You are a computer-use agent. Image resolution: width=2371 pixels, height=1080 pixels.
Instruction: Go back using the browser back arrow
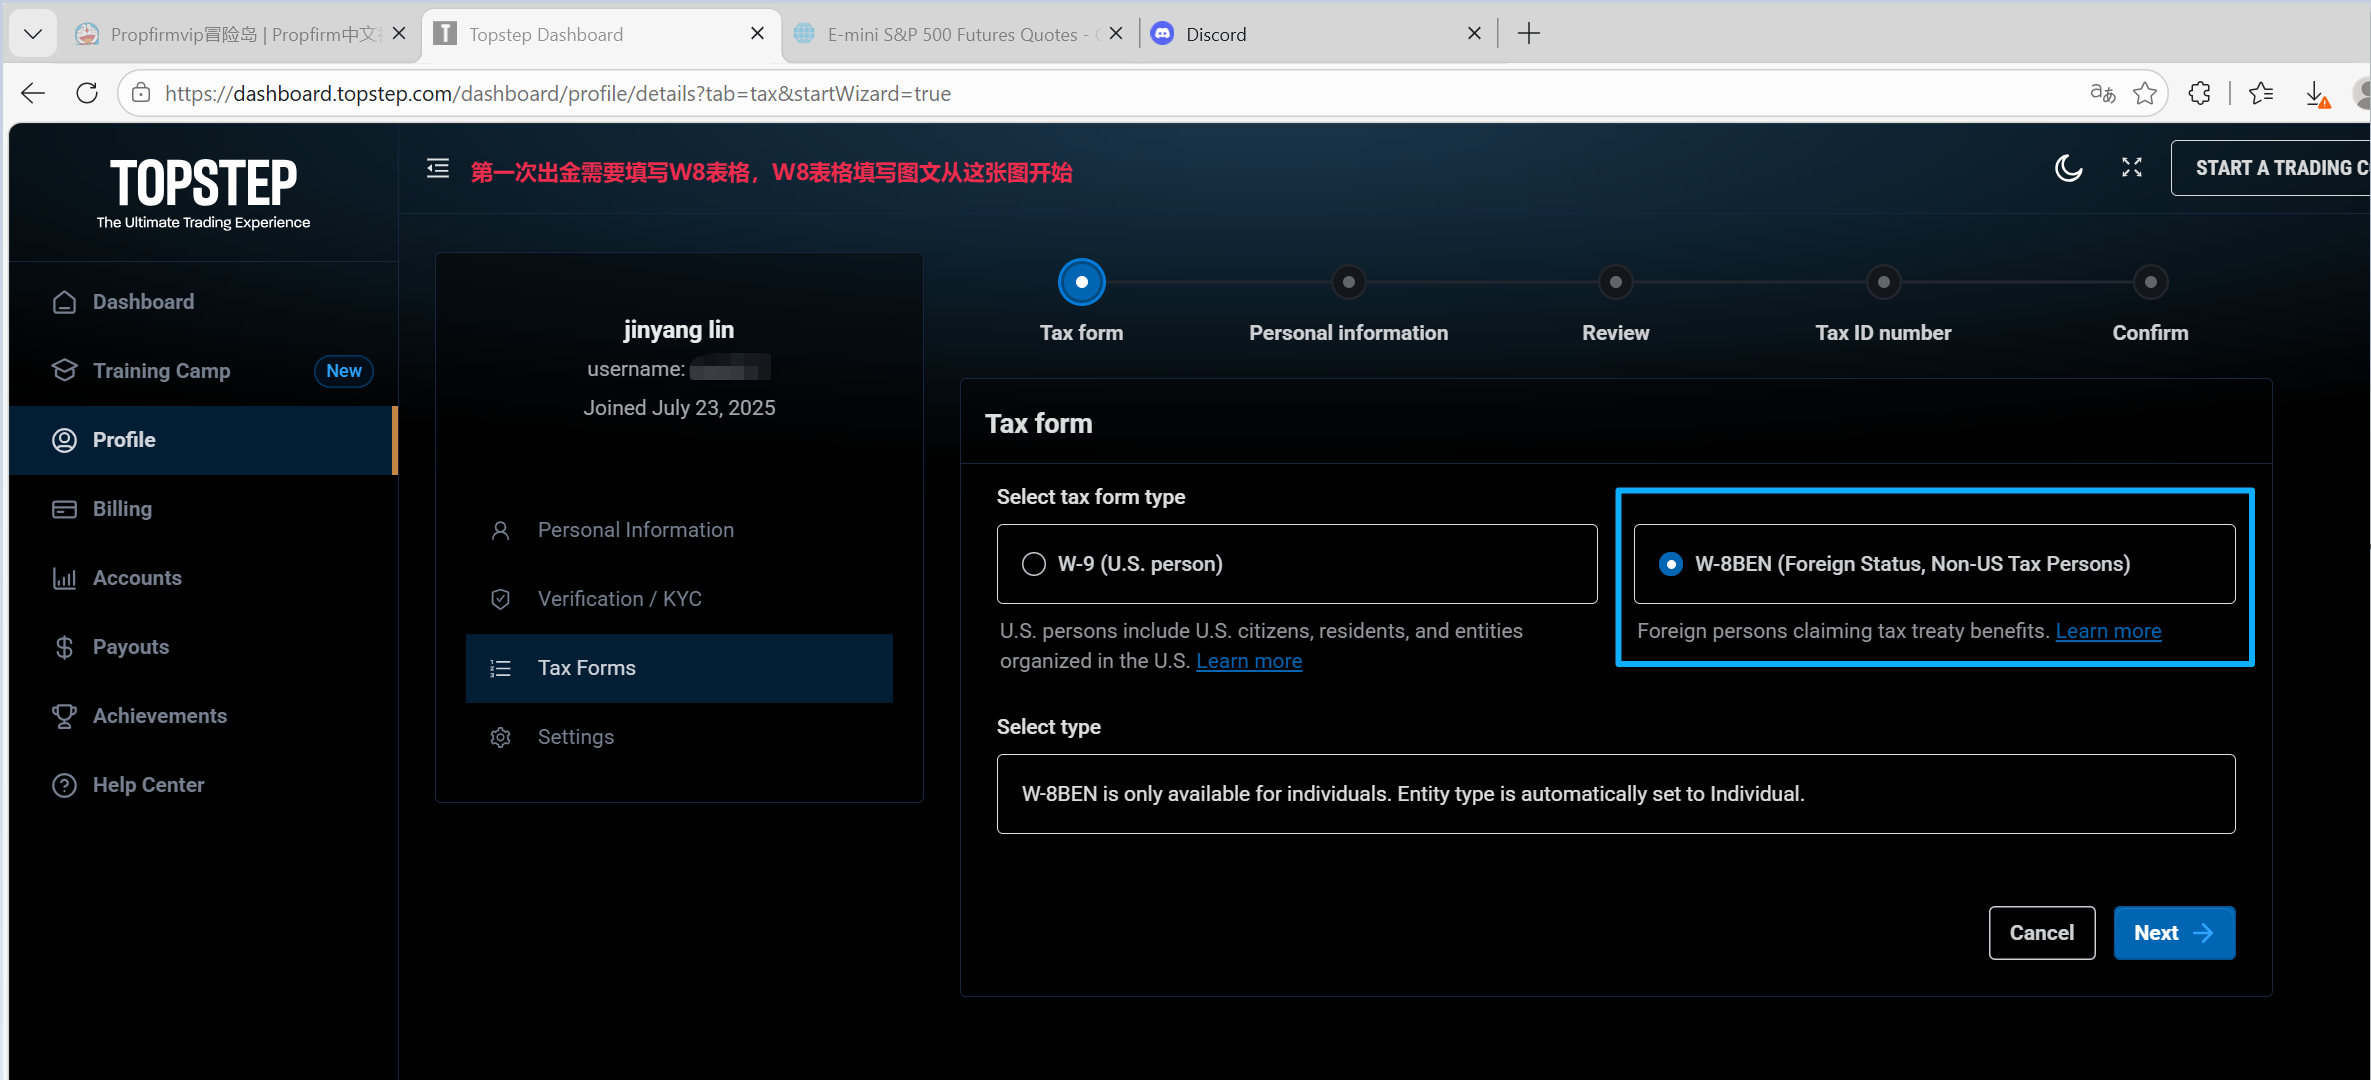[33, 93]
